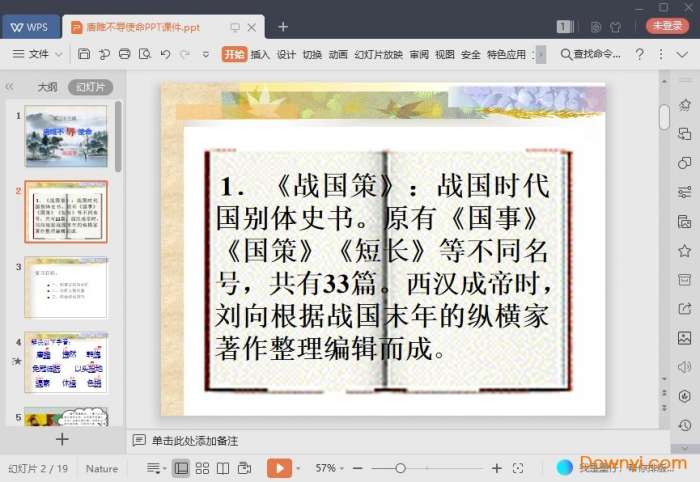Screen dimensions: 700x482
Task: Collapse the slide panel with double-arrow icon
Action: pos(9,87)
